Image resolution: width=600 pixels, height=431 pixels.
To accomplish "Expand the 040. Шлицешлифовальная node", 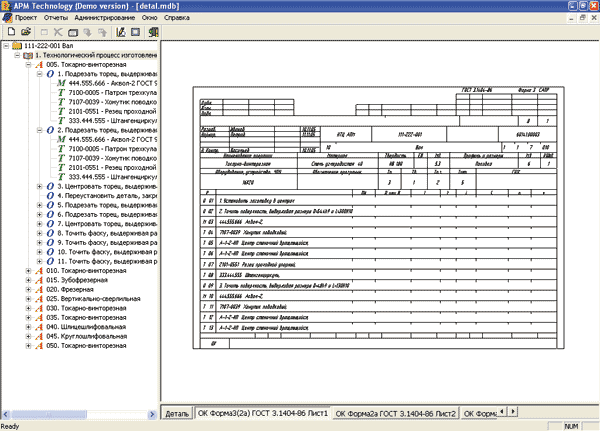I will coord(27,326).
